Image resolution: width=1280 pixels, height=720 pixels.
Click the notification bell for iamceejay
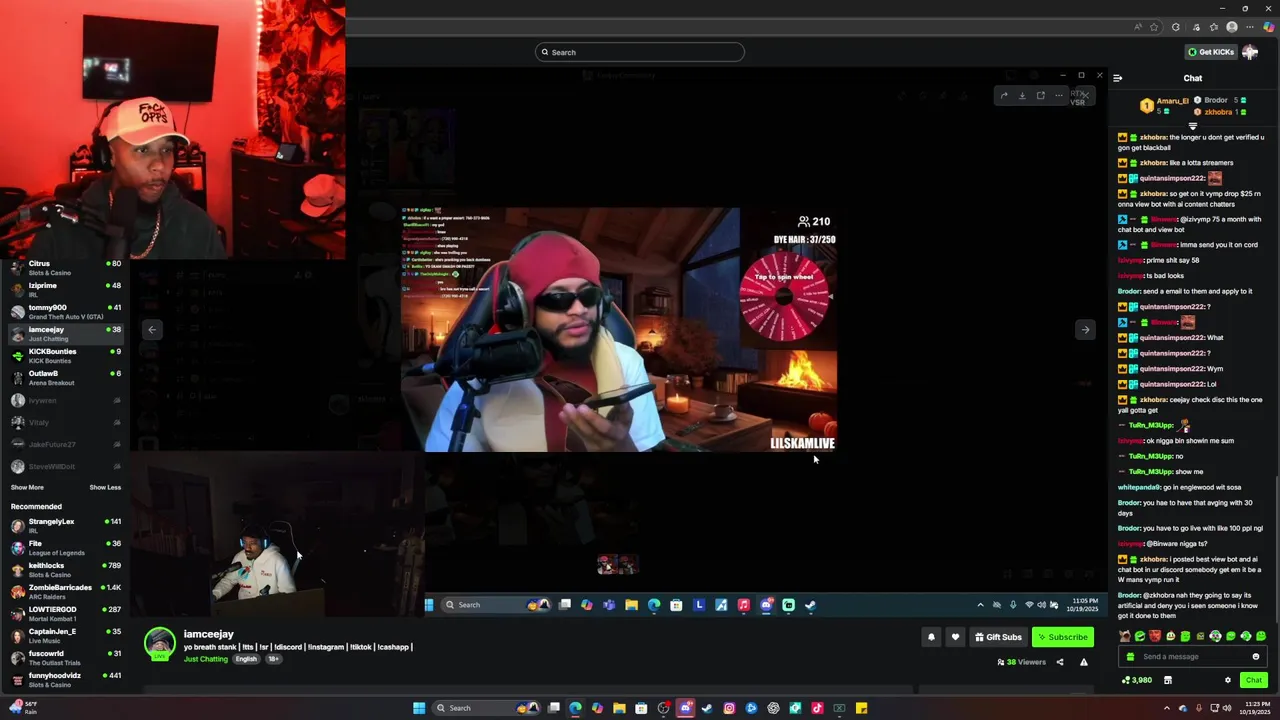pyautogui.click(x=931, y=637)
